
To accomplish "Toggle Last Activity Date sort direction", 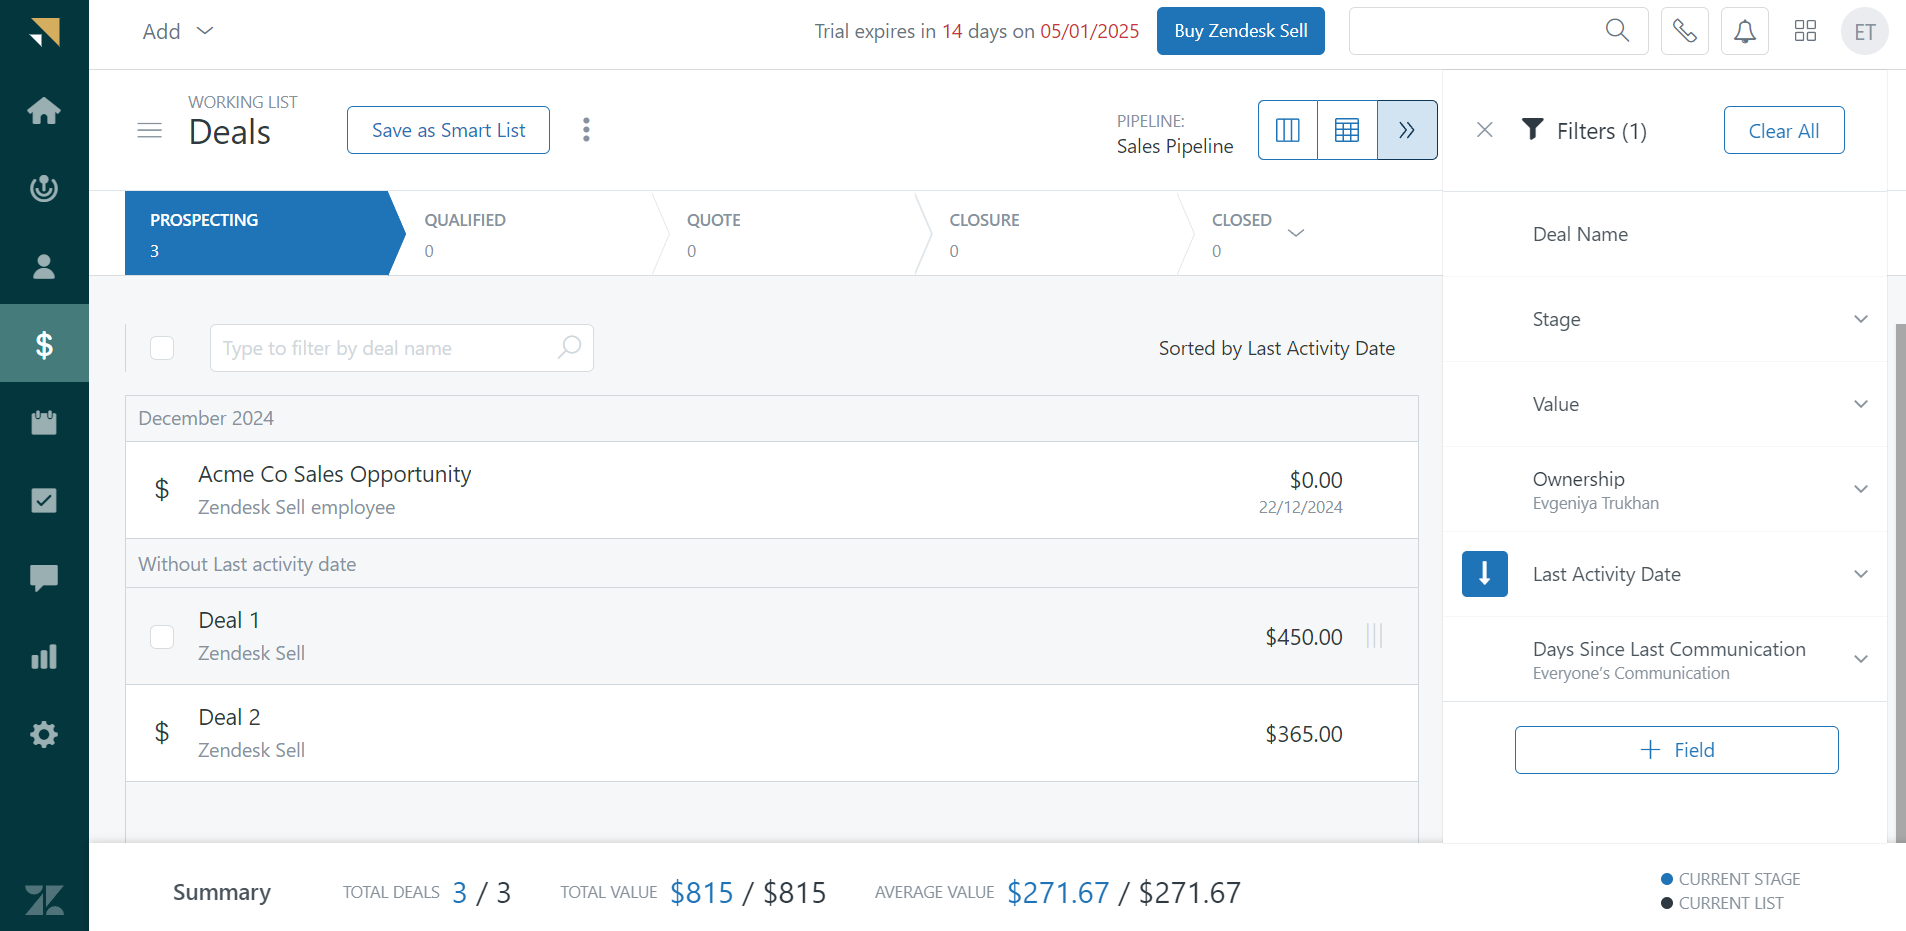I will pyautogui.click(x=1484, y=574).
